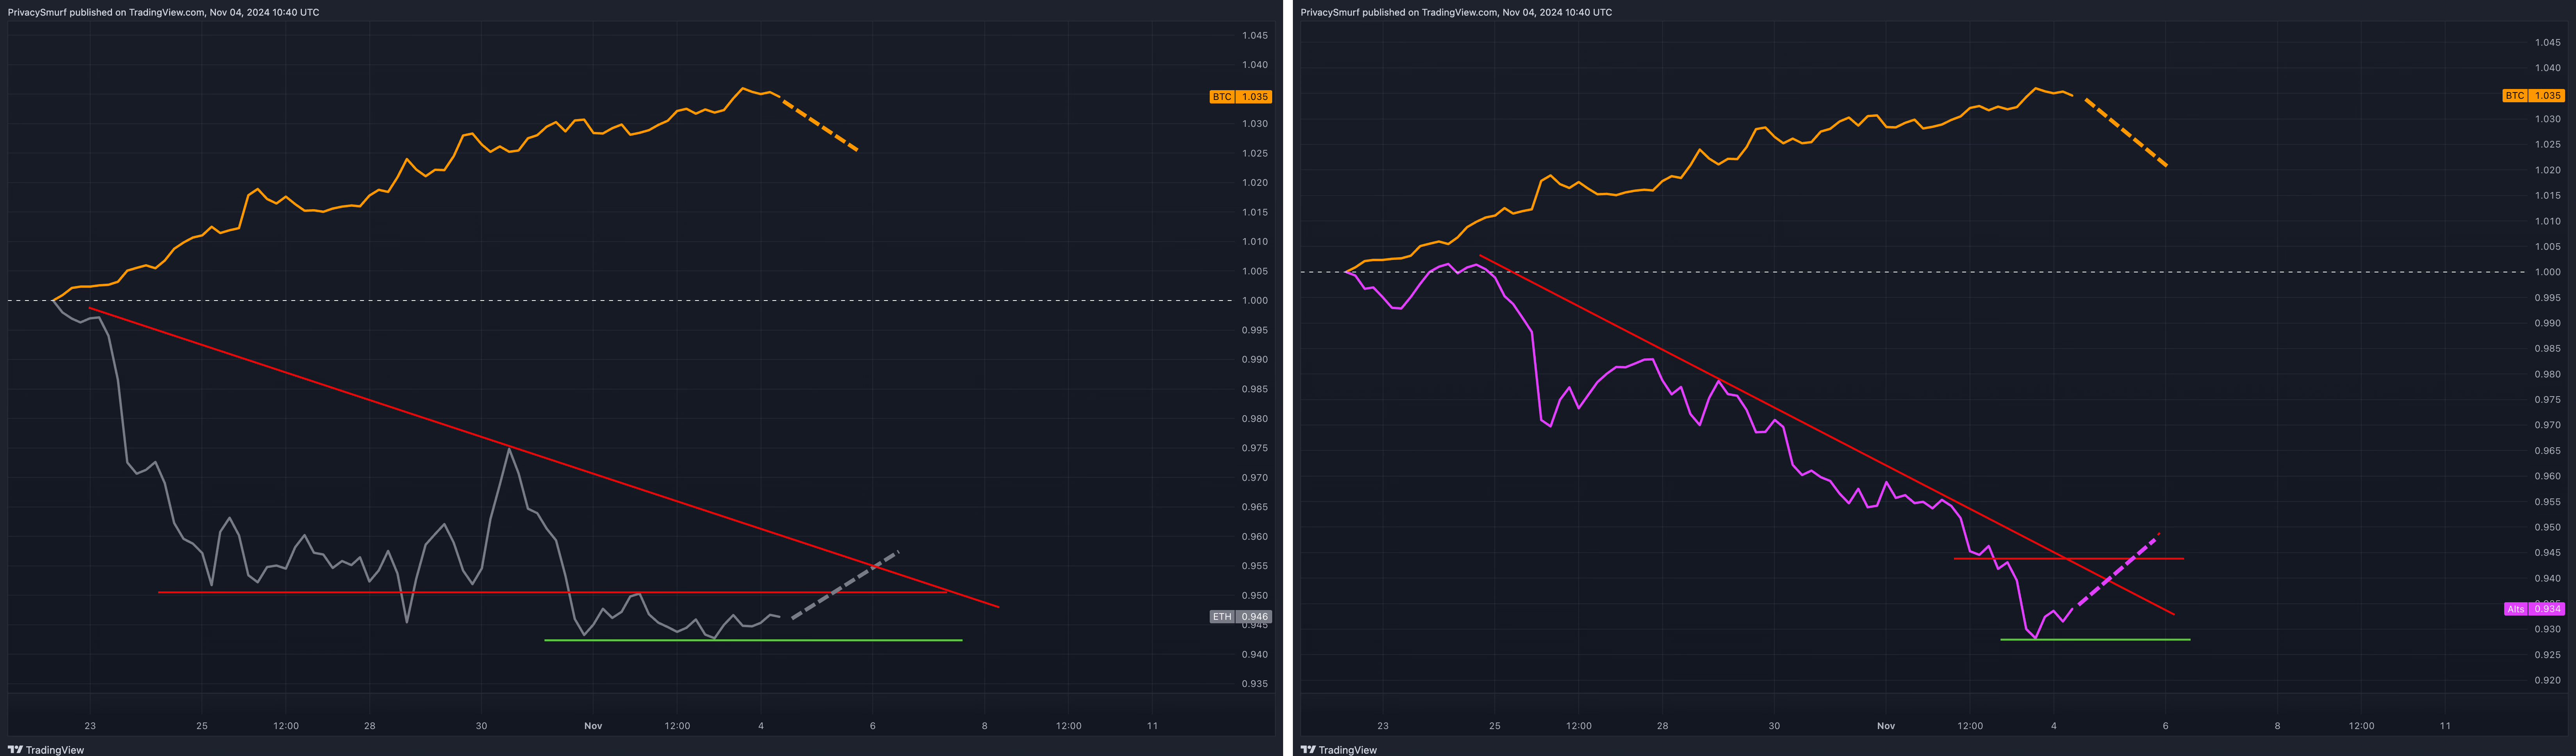This screenshot has height=756, width=2576.
Task: Click 1.020 on the right chart price axis
Action: pyautogui.click(x=2547, y=170)
